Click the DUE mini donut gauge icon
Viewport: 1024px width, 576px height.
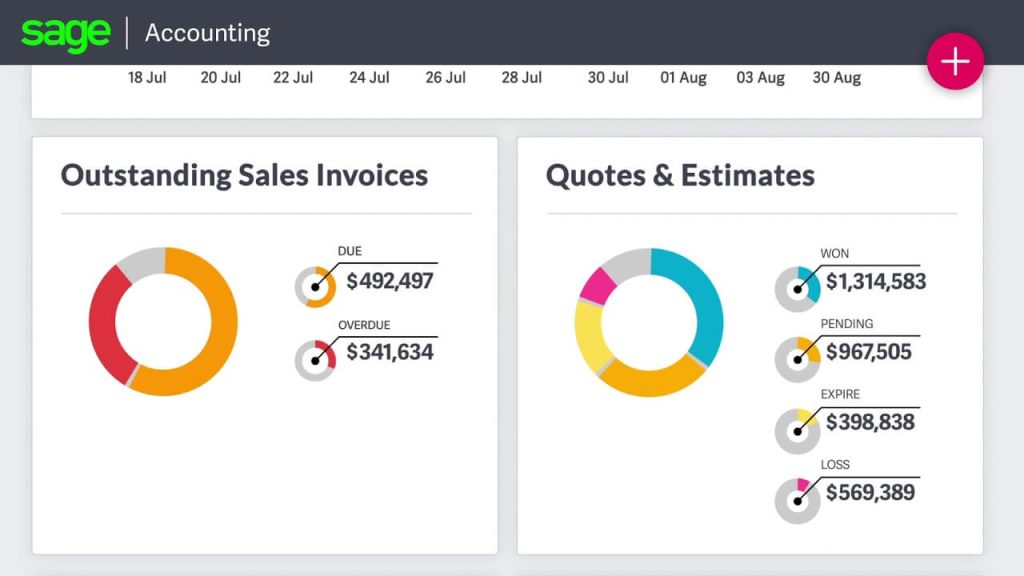[315, 287]
